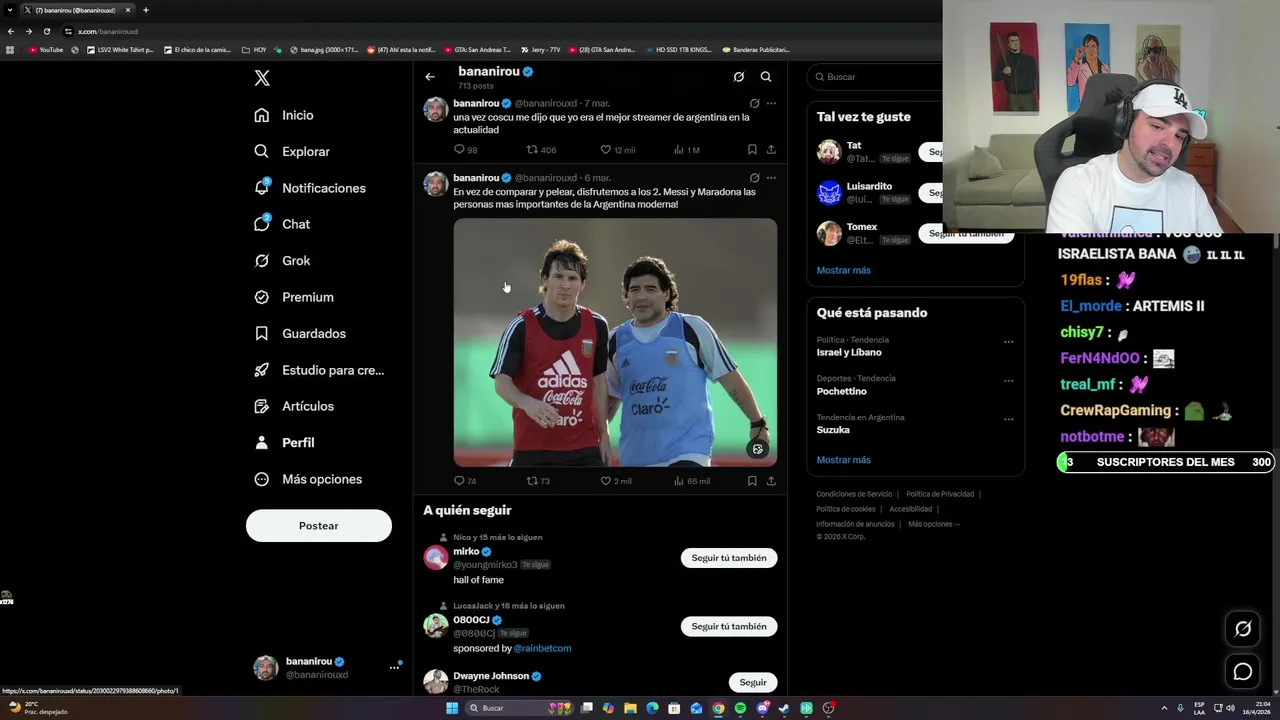Repost the coscu tweet (406)

click(541, 150)
